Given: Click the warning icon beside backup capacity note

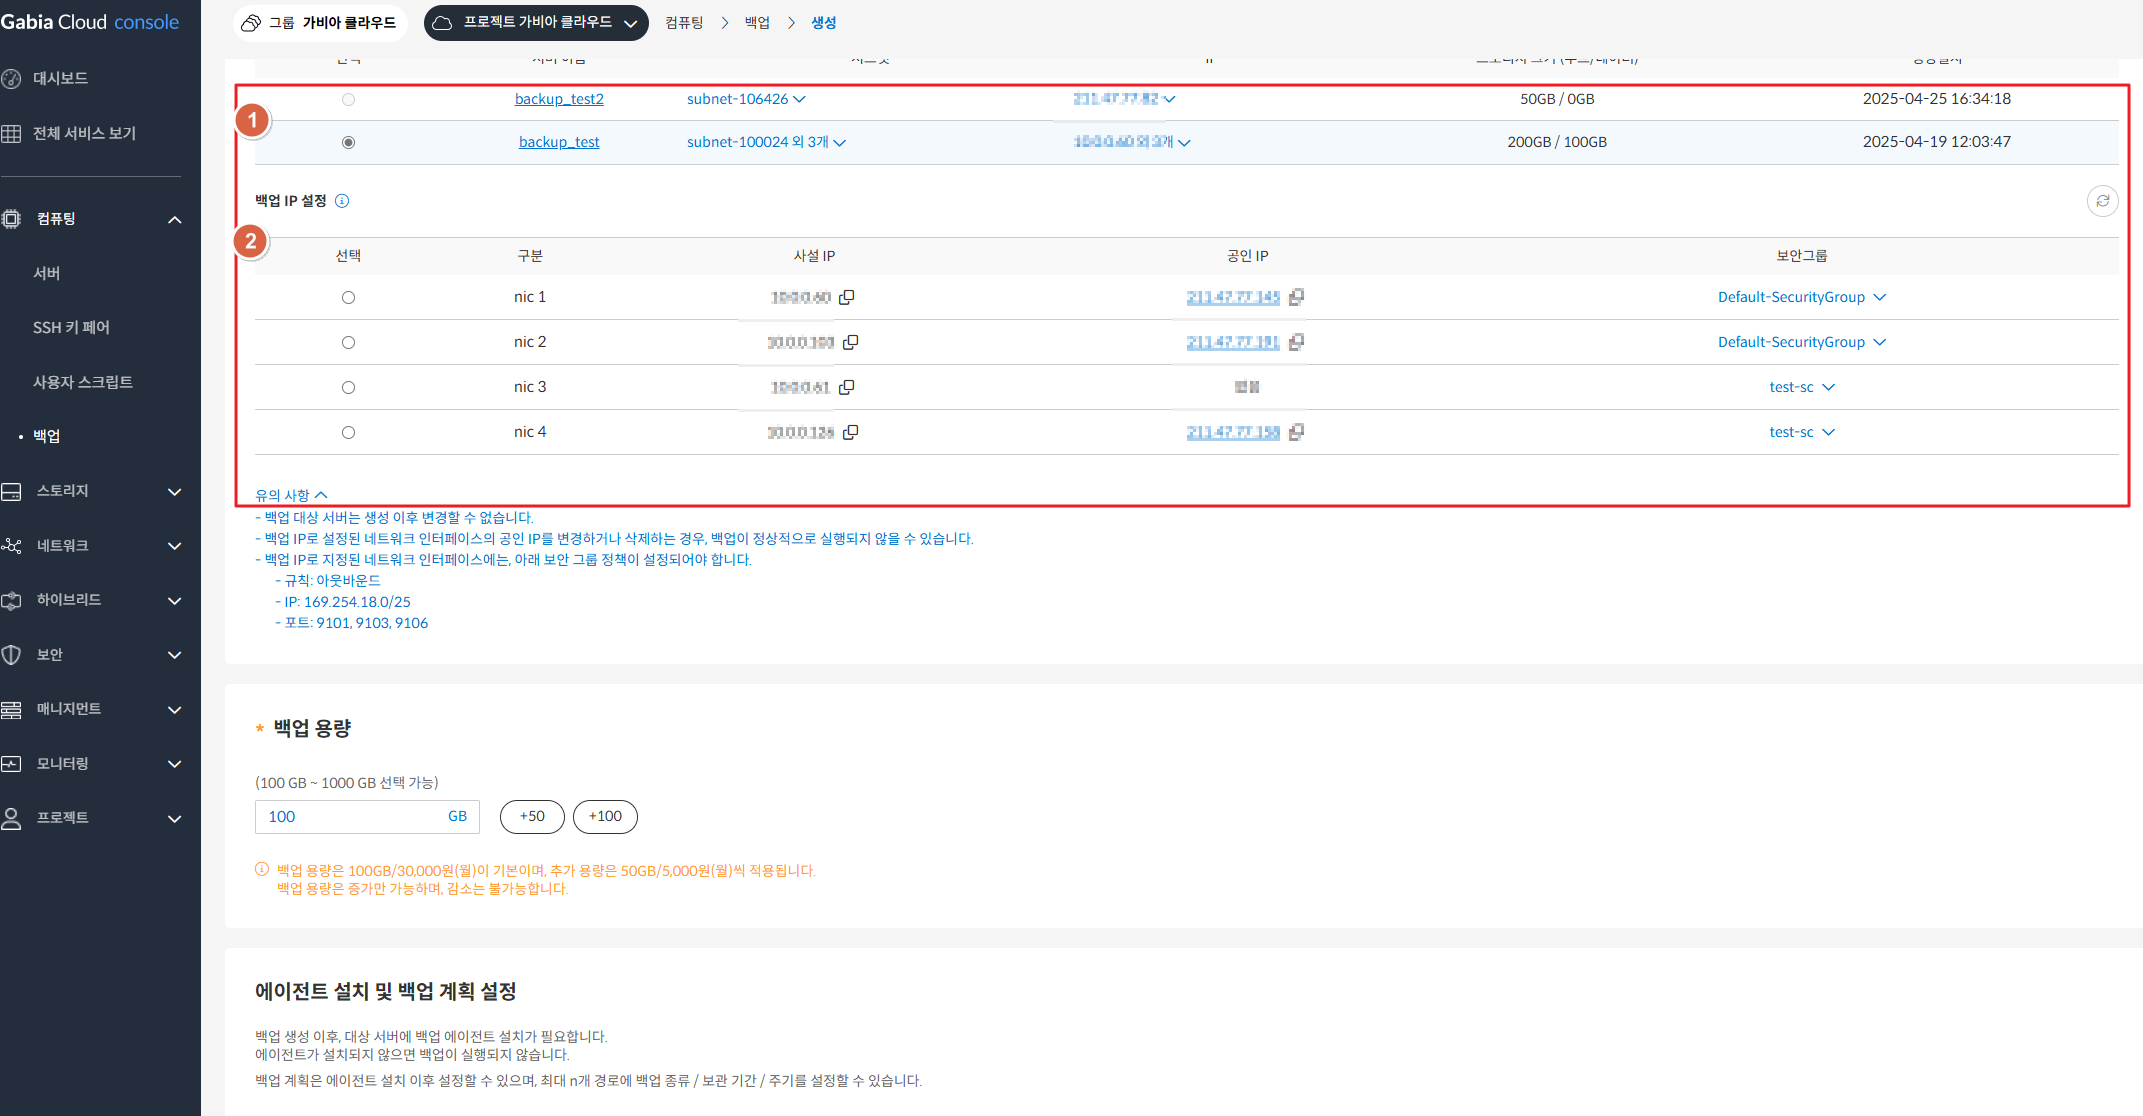Looking at the screenshot, I should coord(262,869).
